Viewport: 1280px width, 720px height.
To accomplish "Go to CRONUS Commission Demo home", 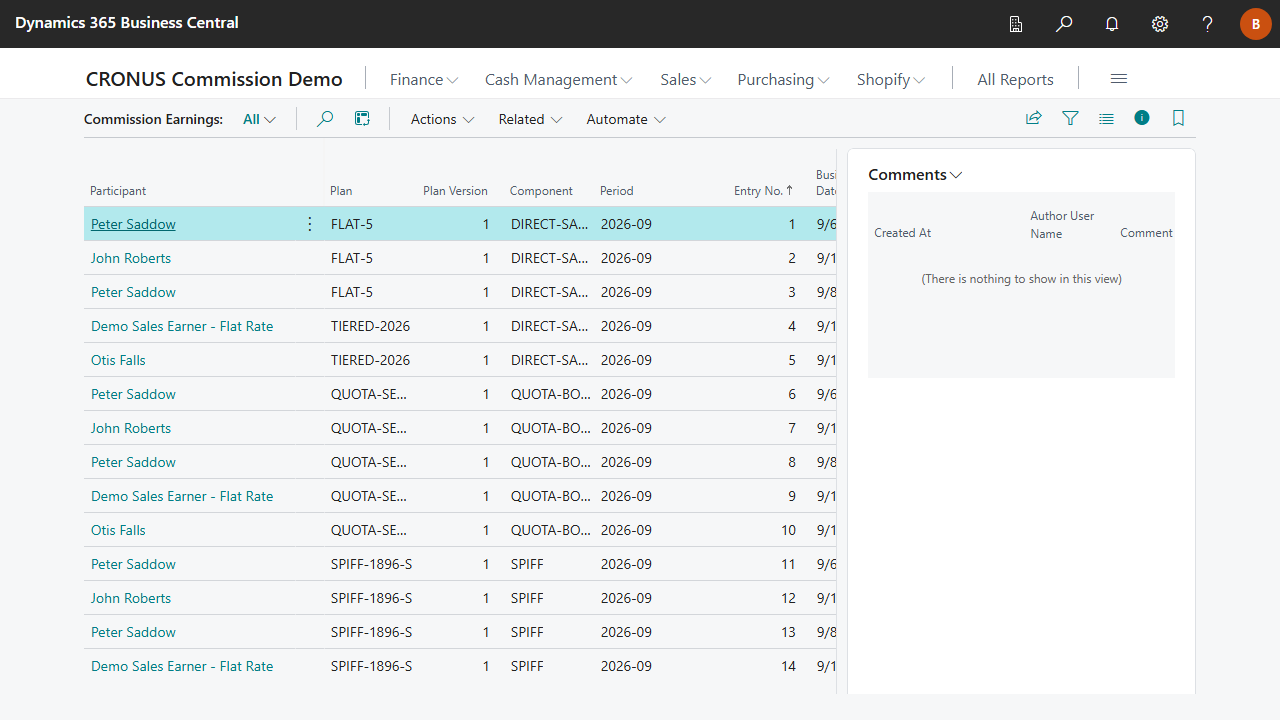I will (x=214, y=79).
